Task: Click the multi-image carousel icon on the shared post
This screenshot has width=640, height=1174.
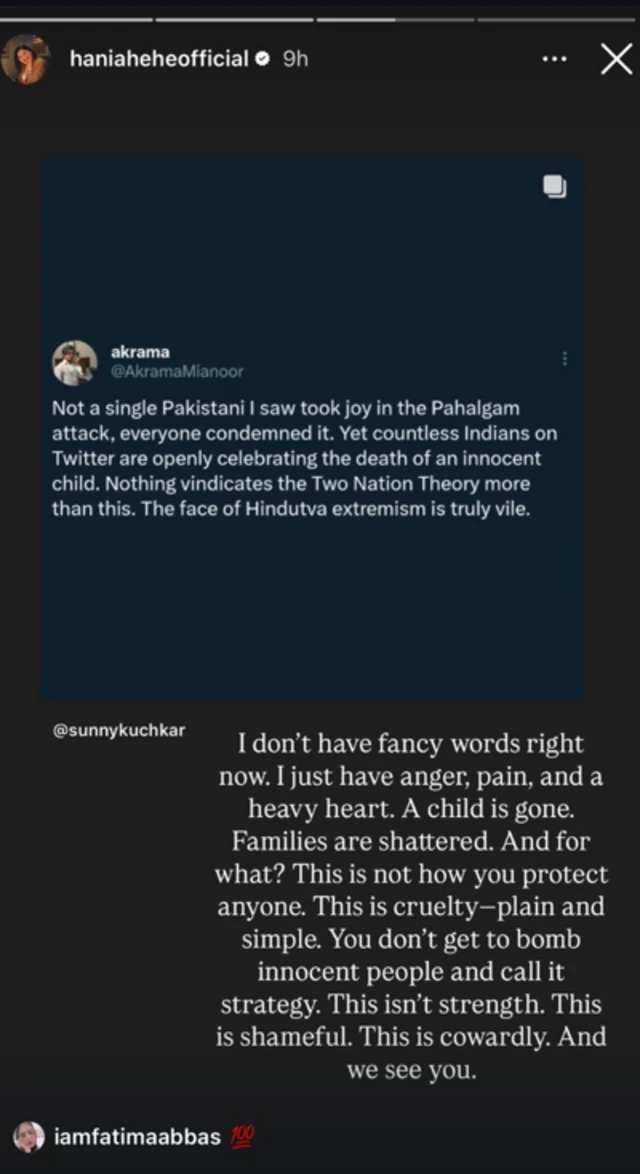Action: click(554, 187)
